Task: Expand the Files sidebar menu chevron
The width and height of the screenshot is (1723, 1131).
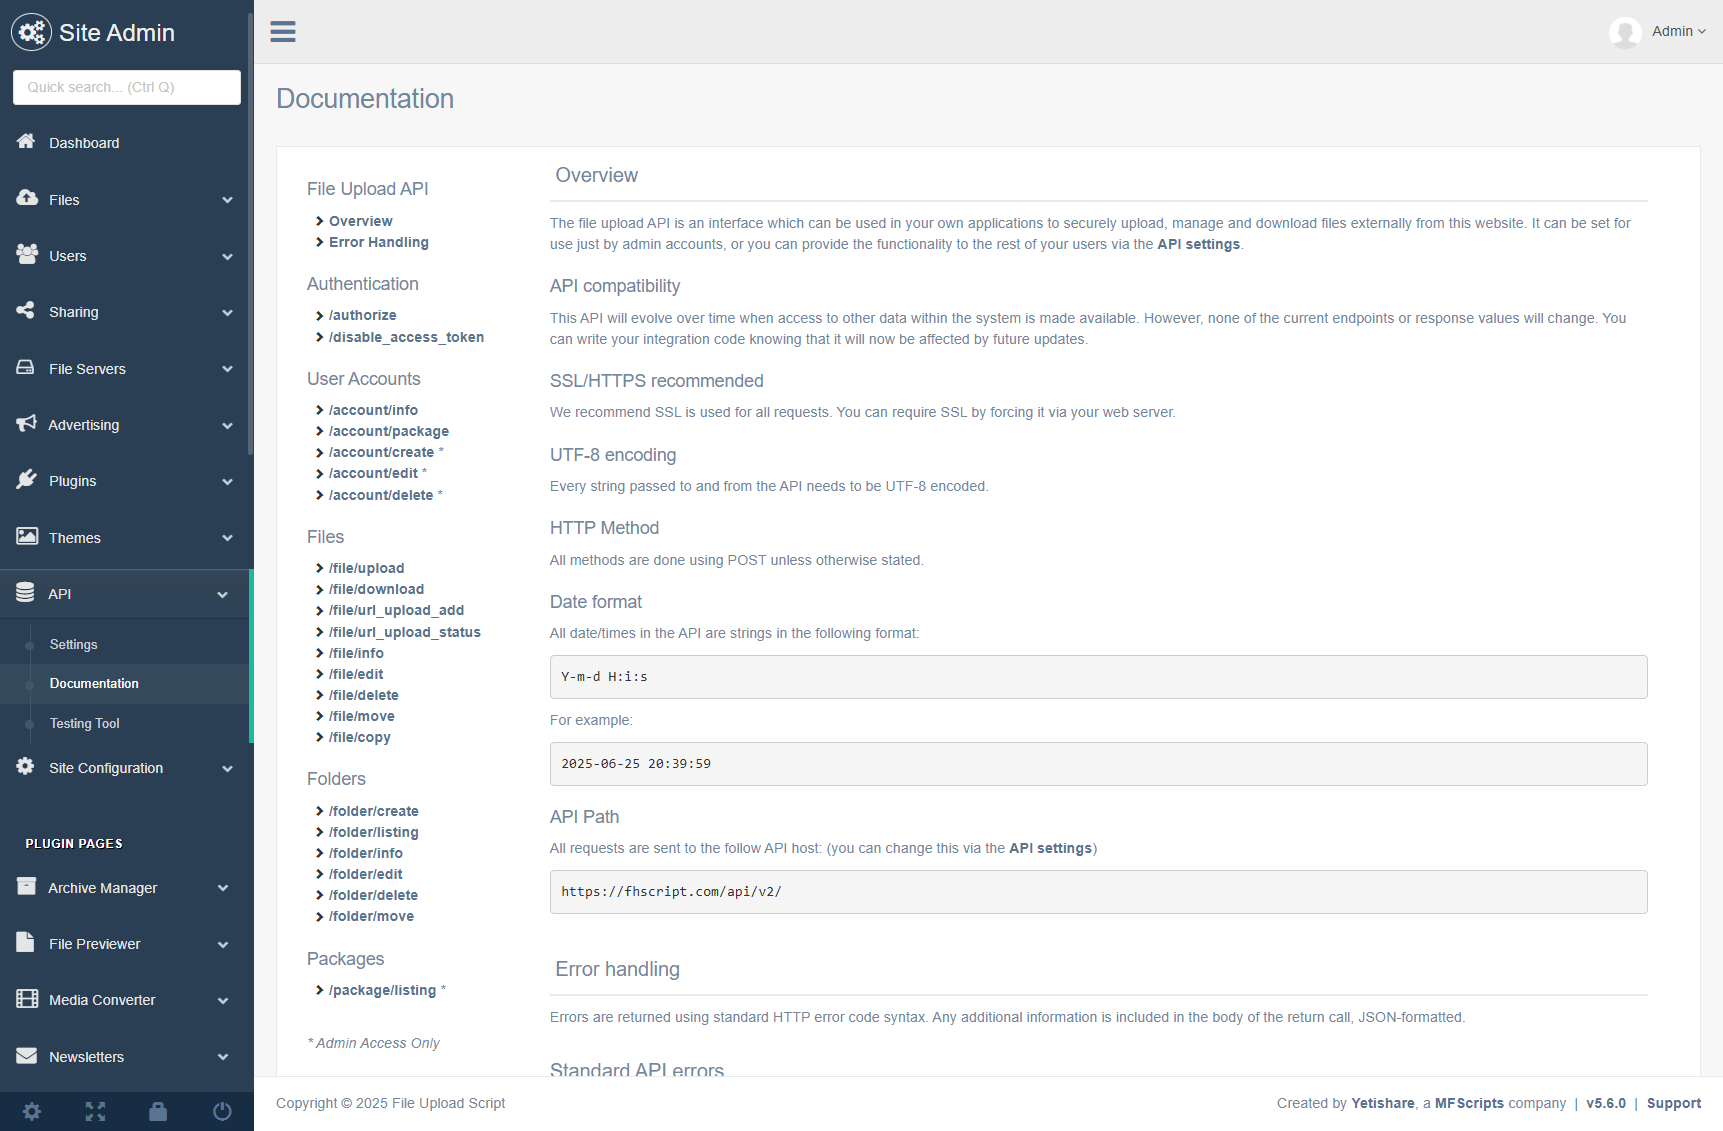Action: [x=227, y=200]
